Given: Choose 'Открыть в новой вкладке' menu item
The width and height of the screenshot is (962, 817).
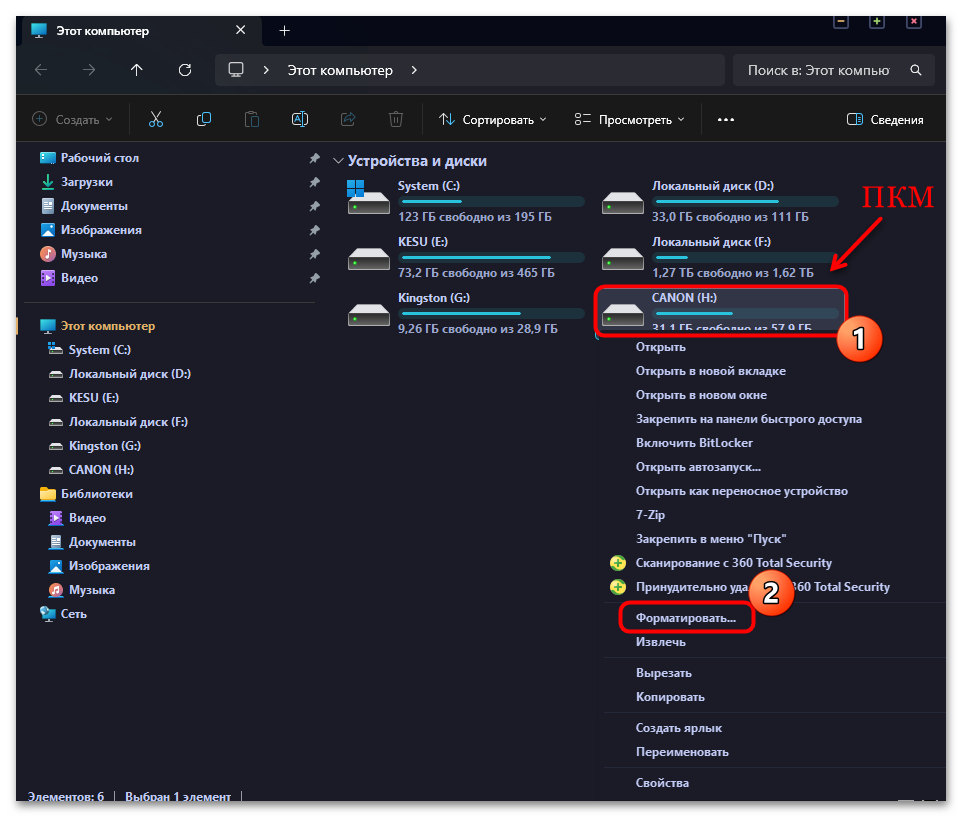Looking at the screenshot, I should 710,371.
